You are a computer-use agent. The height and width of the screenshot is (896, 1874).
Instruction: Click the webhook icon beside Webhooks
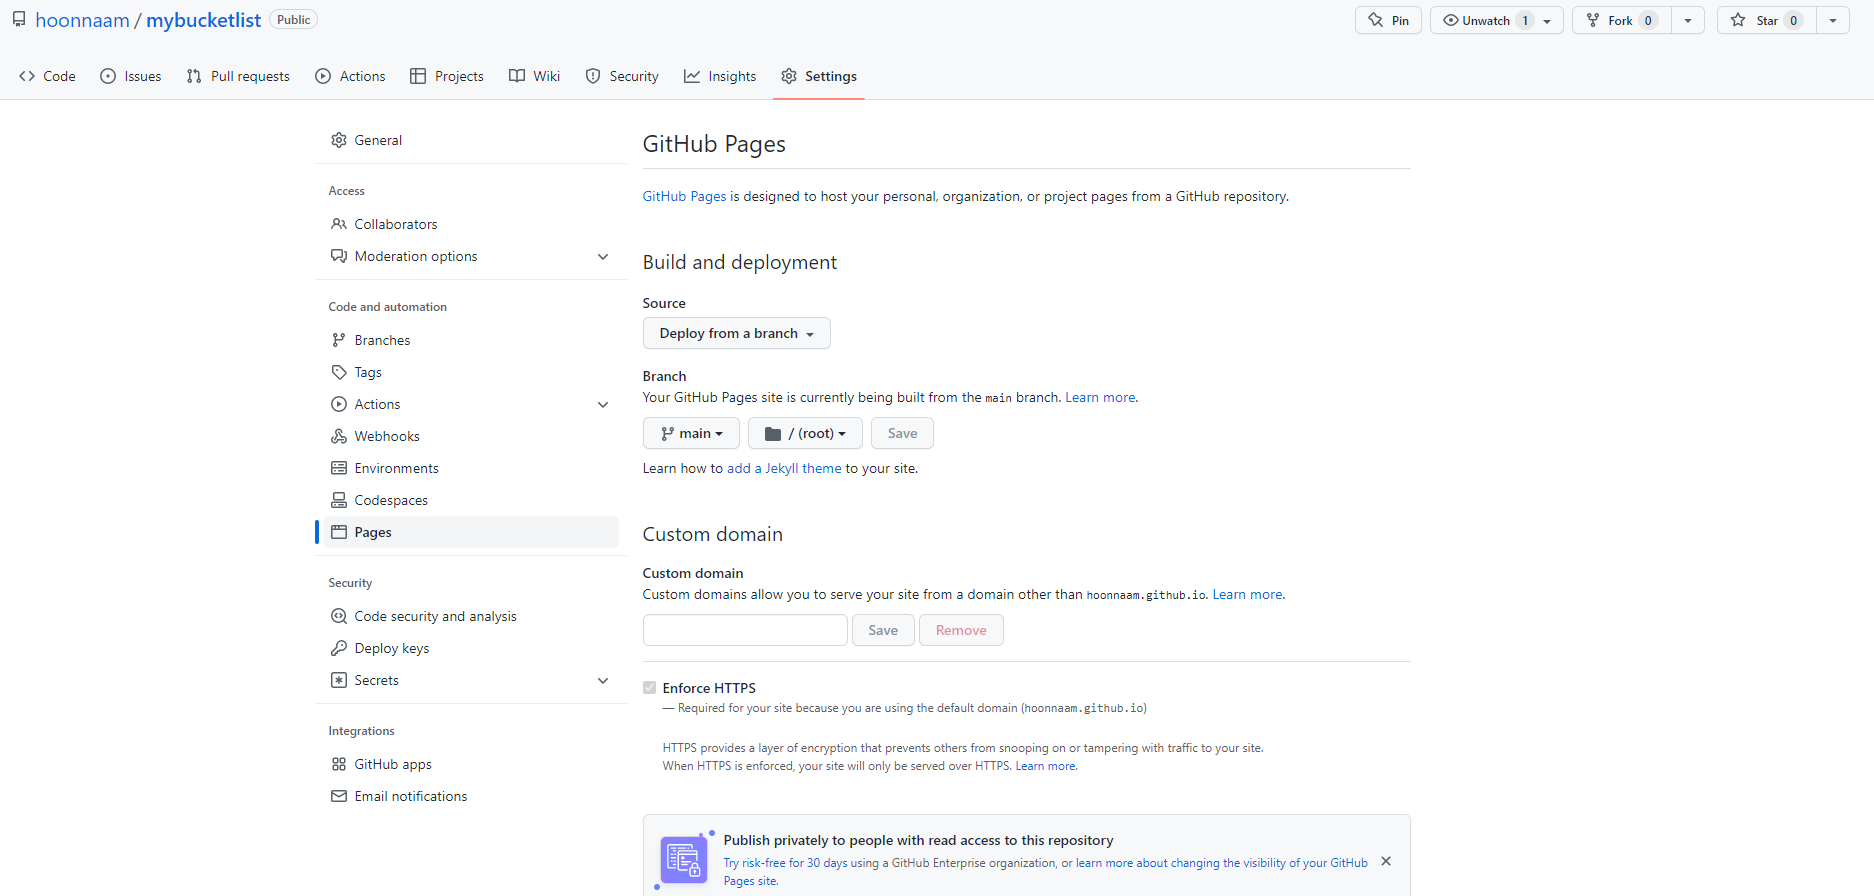[x=339, y=436]
